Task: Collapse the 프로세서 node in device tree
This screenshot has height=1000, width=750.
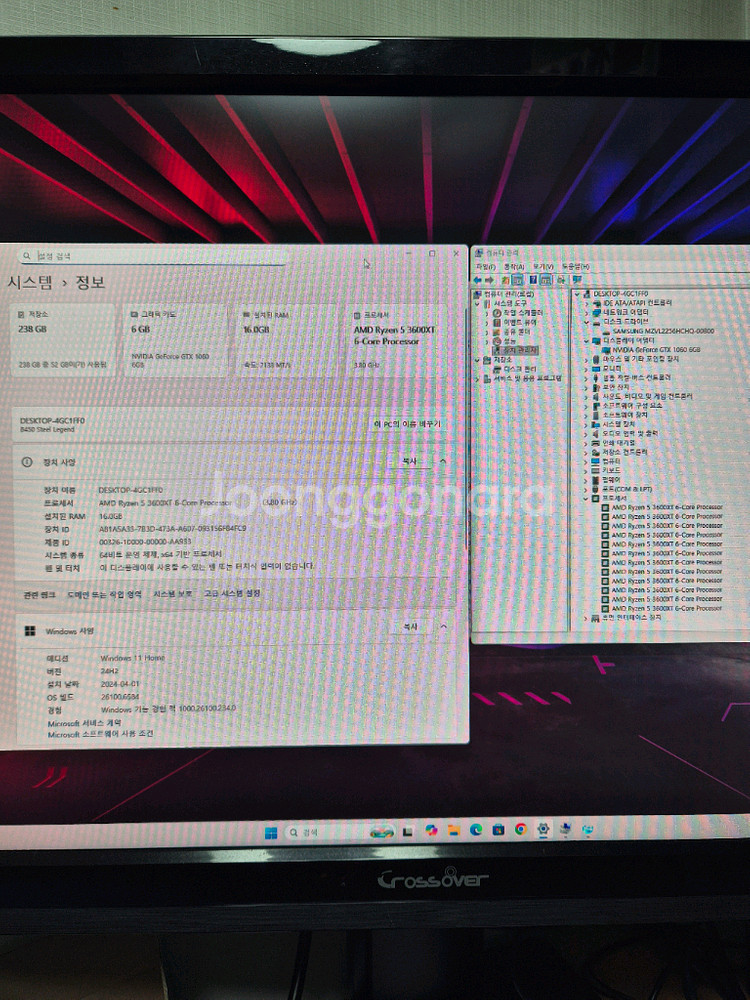Action: click(585, 497)
